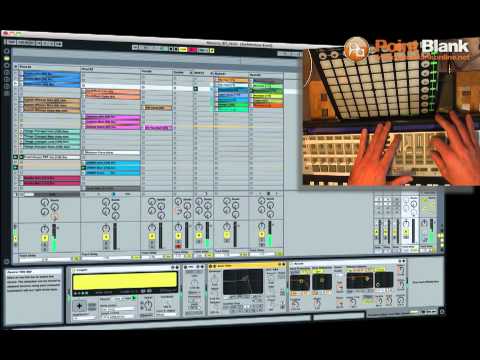
Task: Click the plus icon in yellow sampler device
Action: [x=79, y=306]
